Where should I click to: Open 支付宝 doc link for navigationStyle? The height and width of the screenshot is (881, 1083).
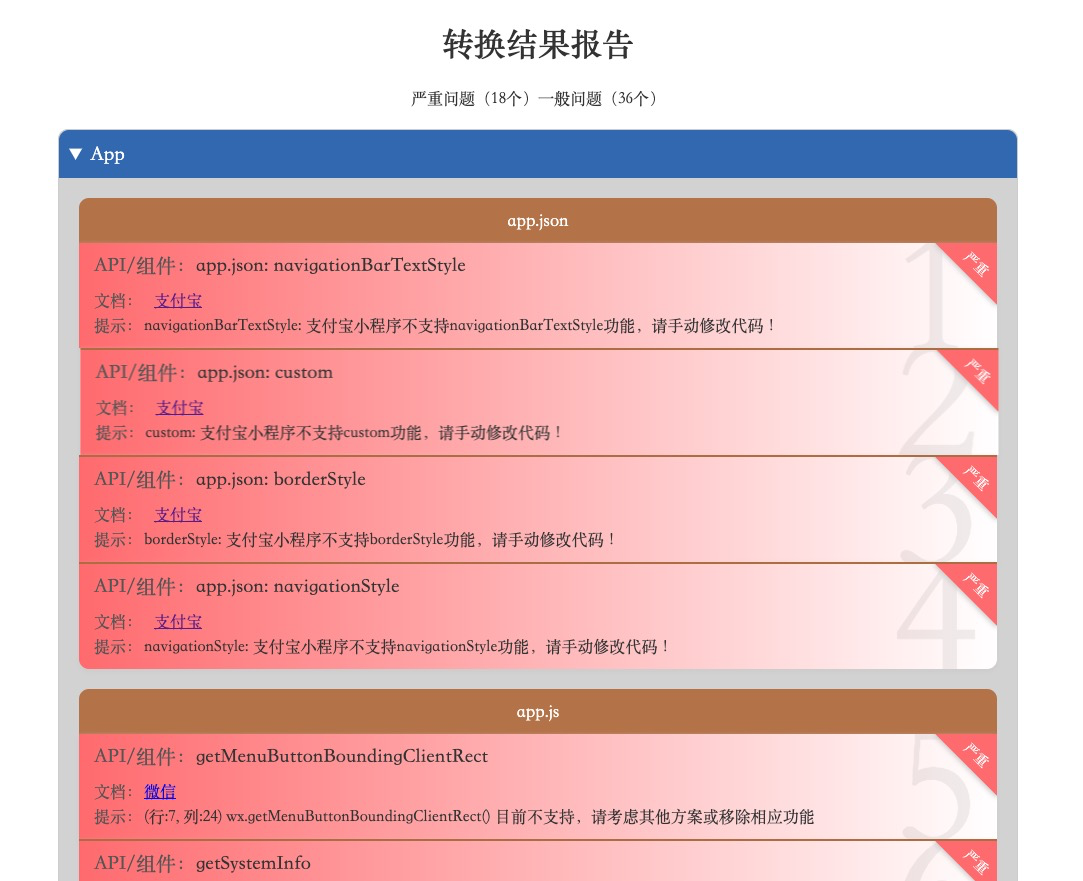178,622
